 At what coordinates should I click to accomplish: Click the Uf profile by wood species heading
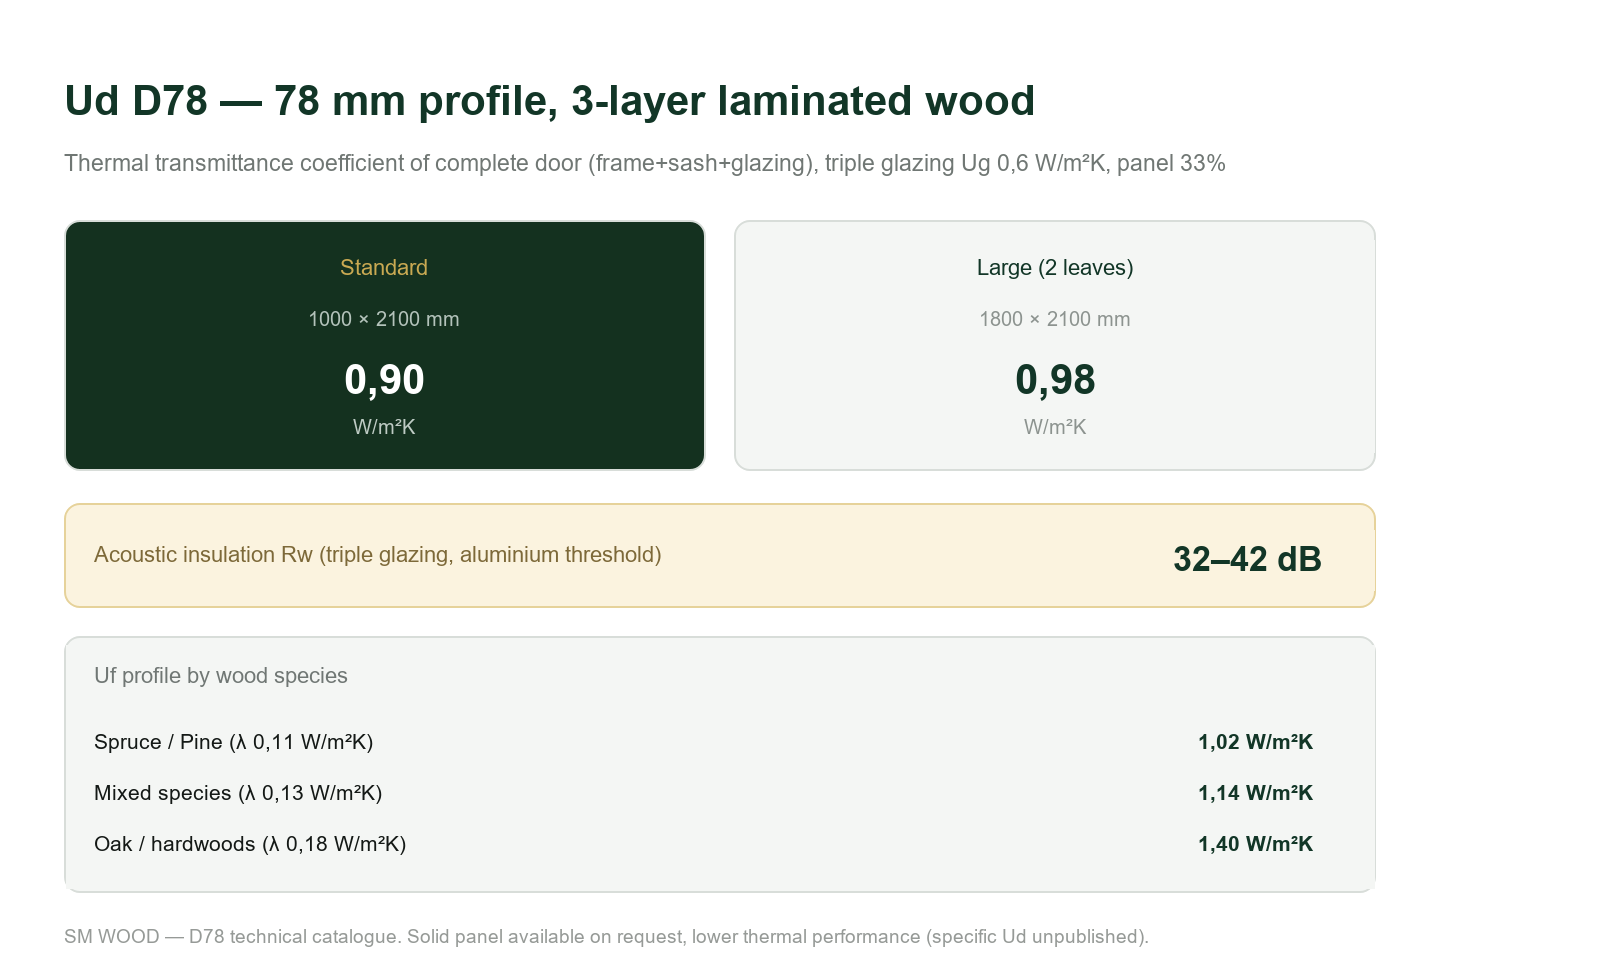[221, 676]
